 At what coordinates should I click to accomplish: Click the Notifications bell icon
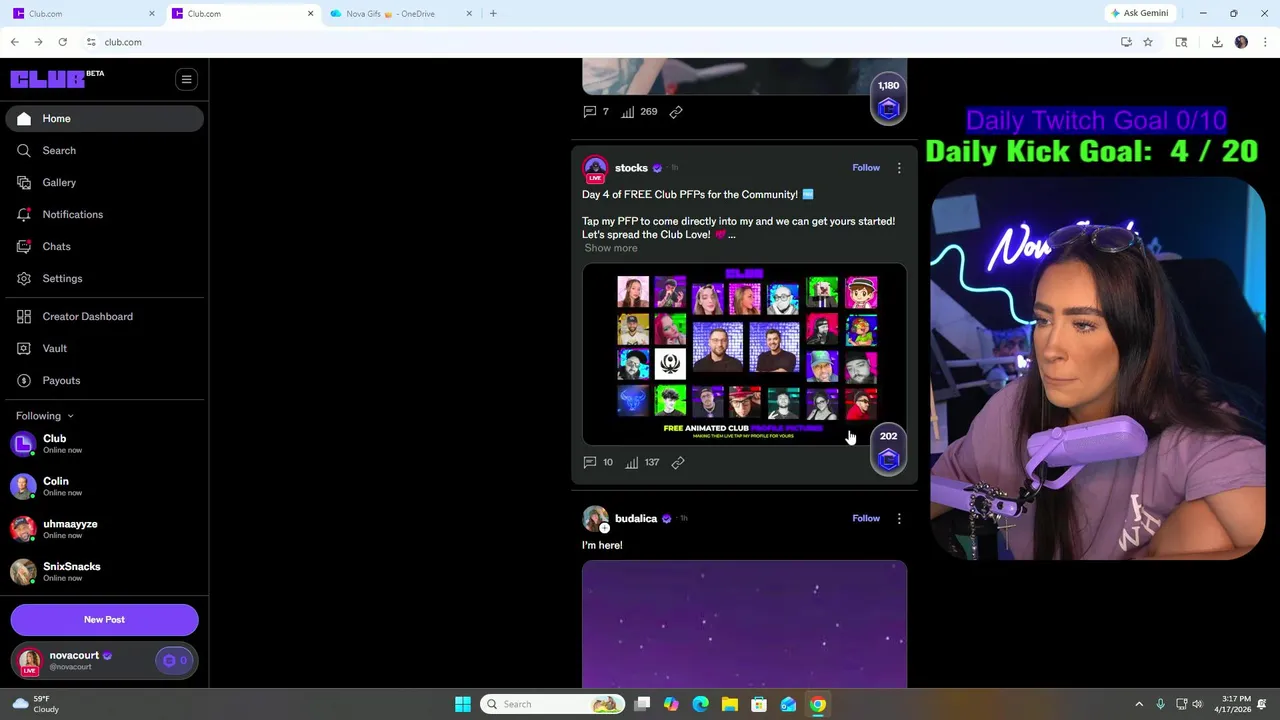[24, 215]
